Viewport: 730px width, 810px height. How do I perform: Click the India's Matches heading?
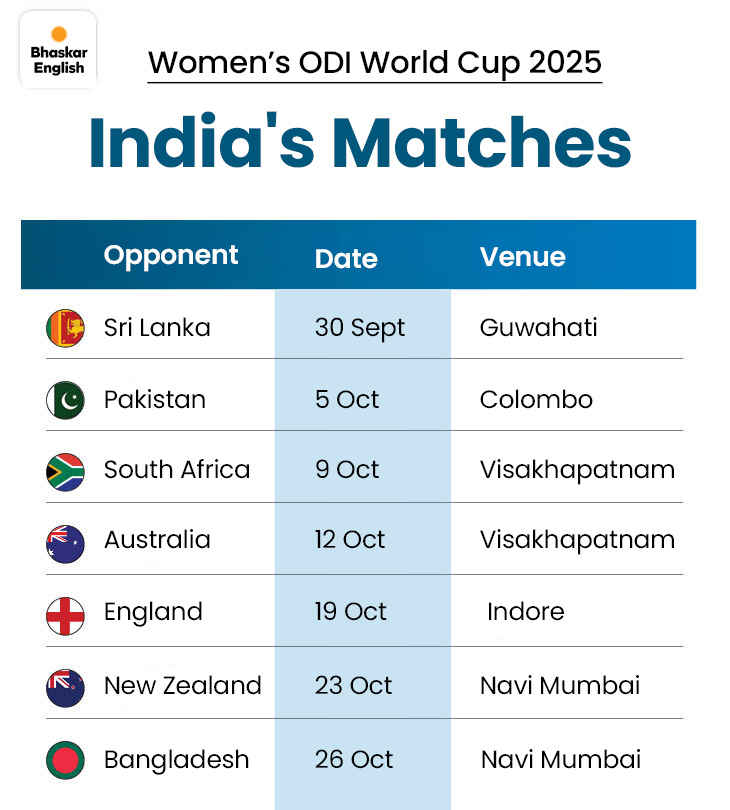360,144
